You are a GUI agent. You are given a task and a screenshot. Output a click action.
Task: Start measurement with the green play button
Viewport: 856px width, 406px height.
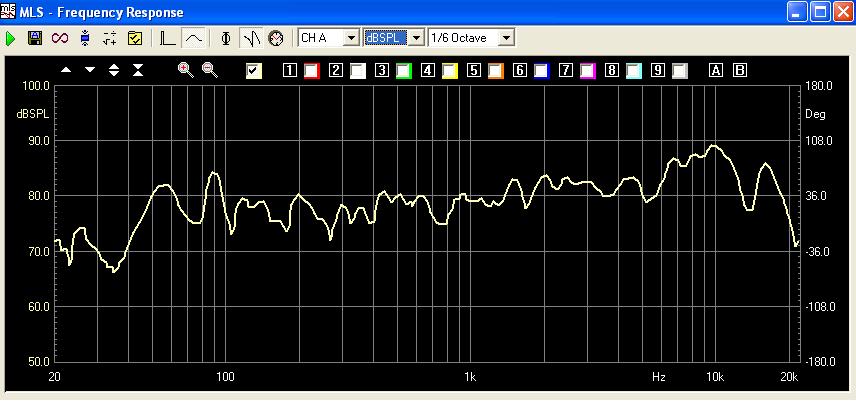(11, 38)
